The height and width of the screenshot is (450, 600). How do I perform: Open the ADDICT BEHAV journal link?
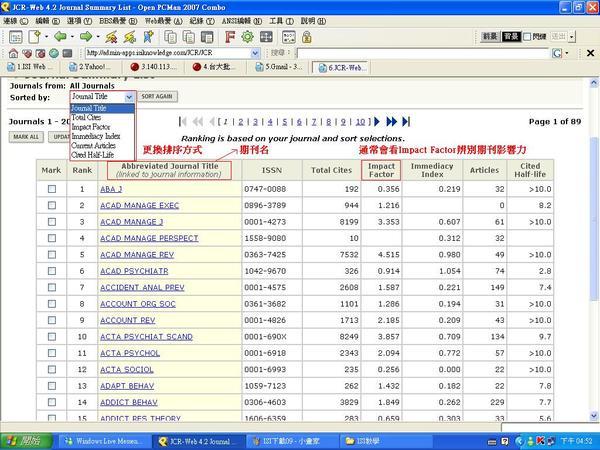(129, 402)
